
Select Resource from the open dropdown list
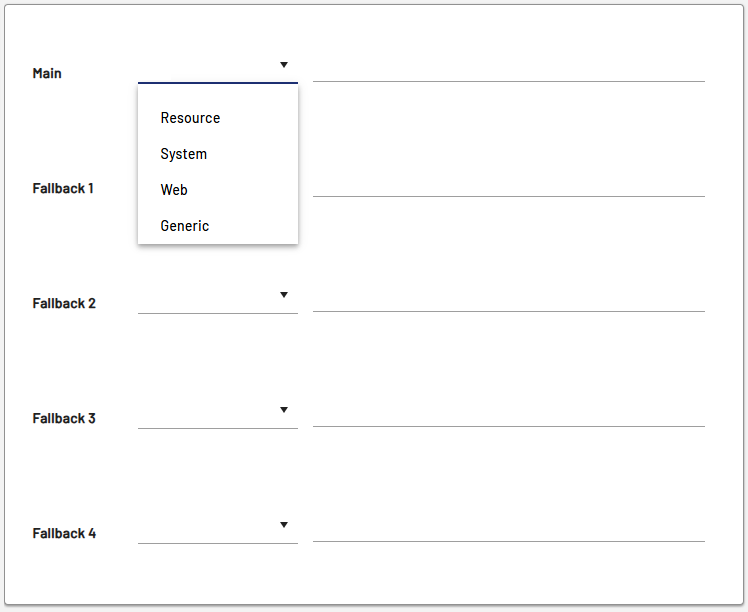(190, 118)
